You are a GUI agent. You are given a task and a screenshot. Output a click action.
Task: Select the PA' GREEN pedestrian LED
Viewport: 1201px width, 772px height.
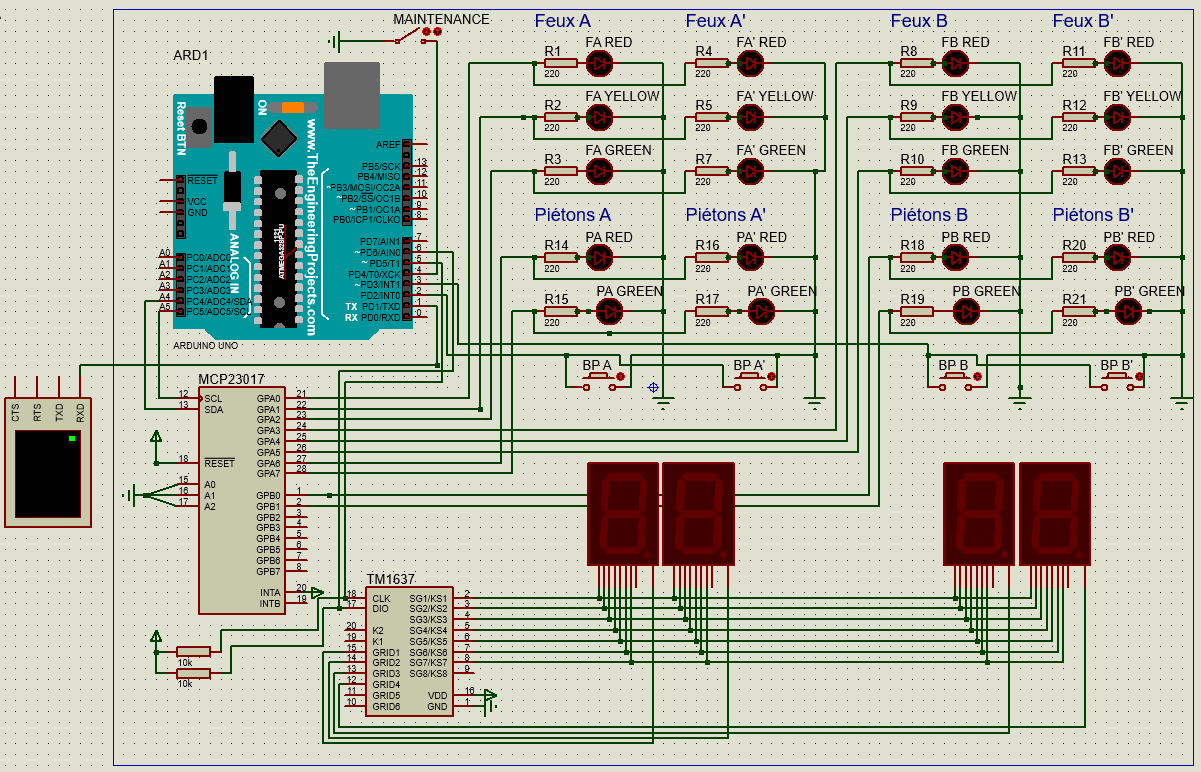coord(762,312)
